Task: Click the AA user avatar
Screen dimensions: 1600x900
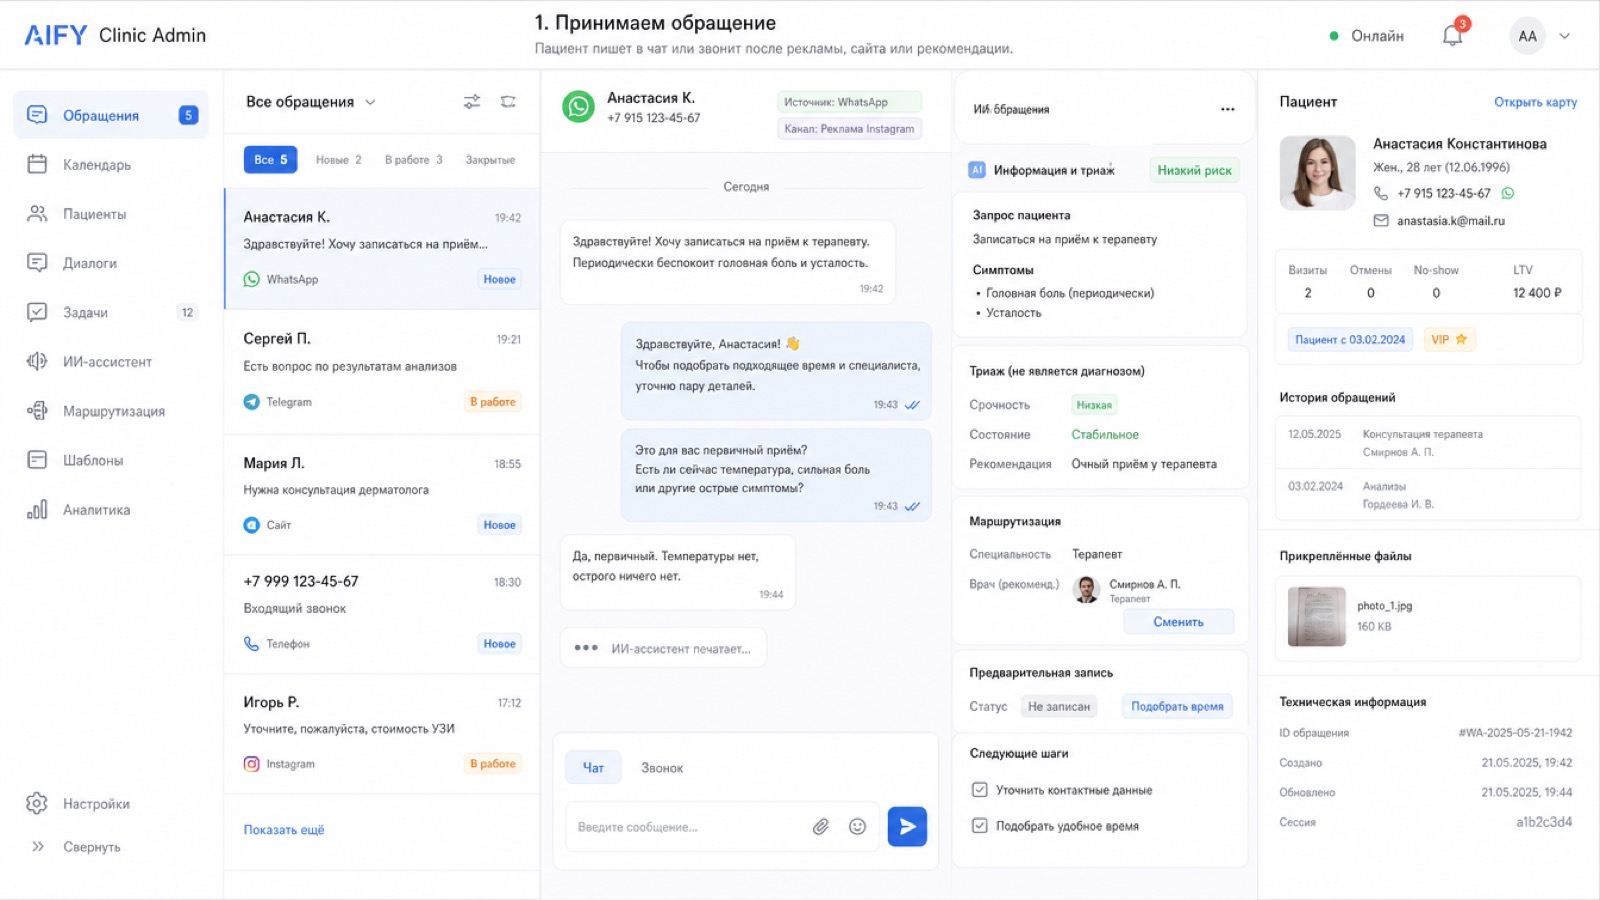Action: [x=1527, y=36]
